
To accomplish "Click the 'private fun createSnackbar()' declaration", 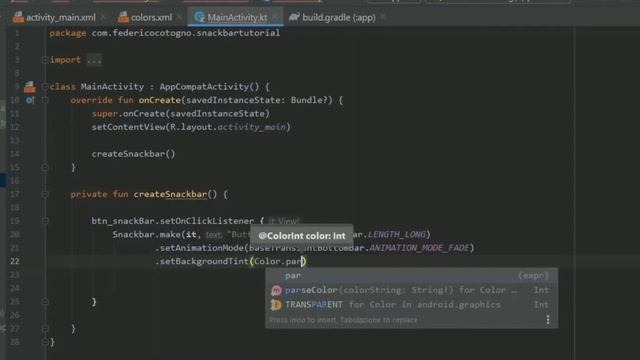I will [144, 194].
